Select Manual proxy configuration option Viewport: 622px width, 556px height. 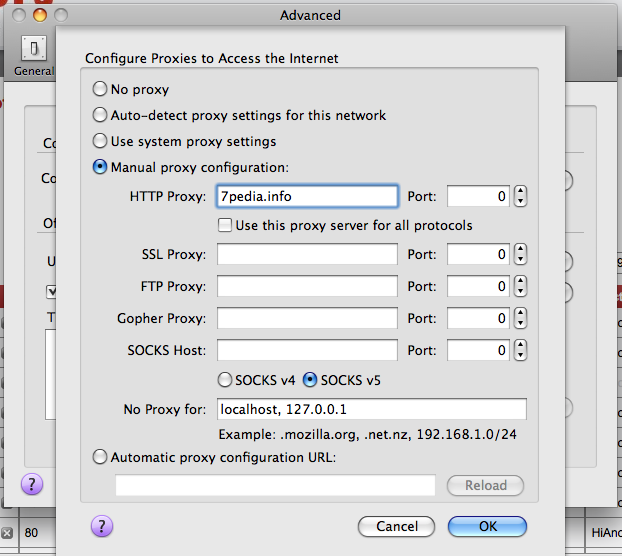tap(100, 167)
